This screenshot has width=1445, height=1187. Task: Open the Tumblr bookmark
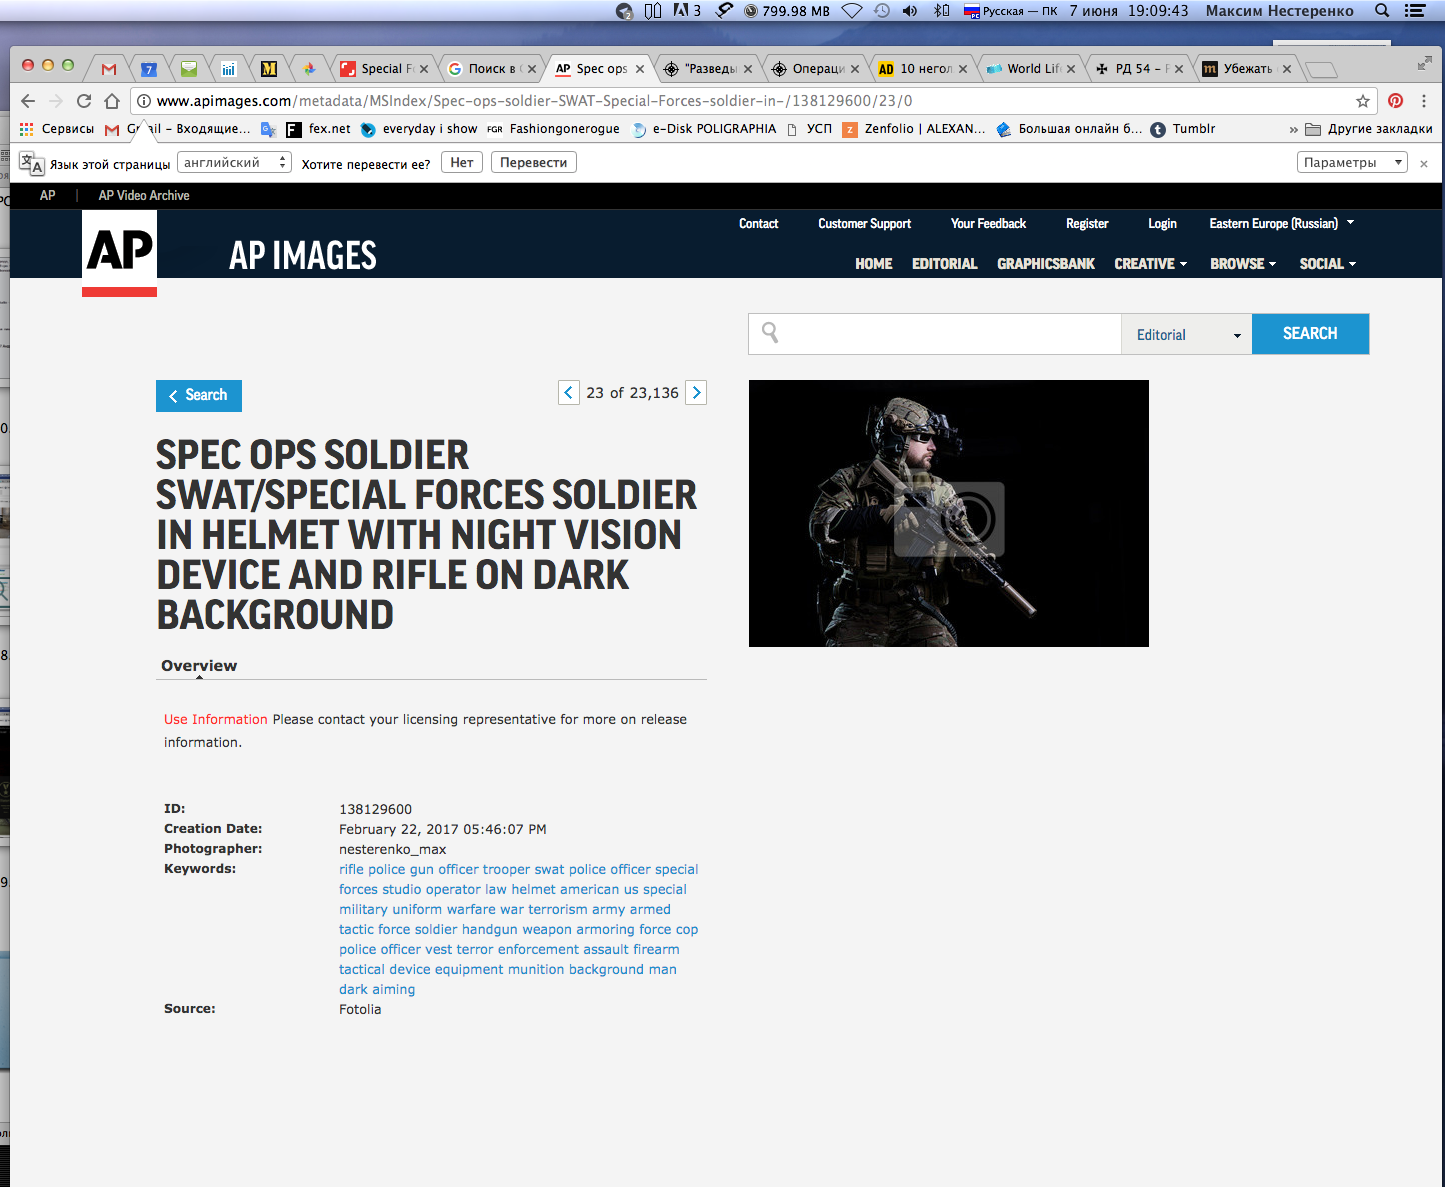coord(1183,129)
